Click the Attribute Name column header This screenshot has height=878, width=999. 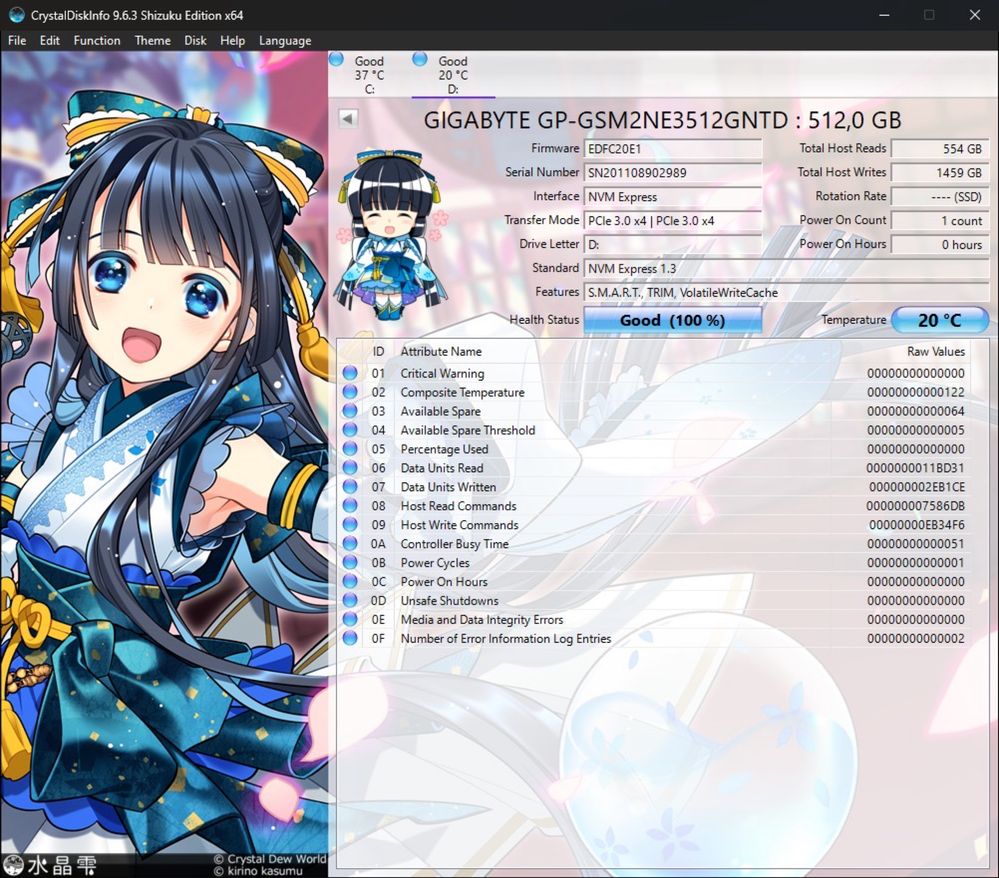[441, 351]
